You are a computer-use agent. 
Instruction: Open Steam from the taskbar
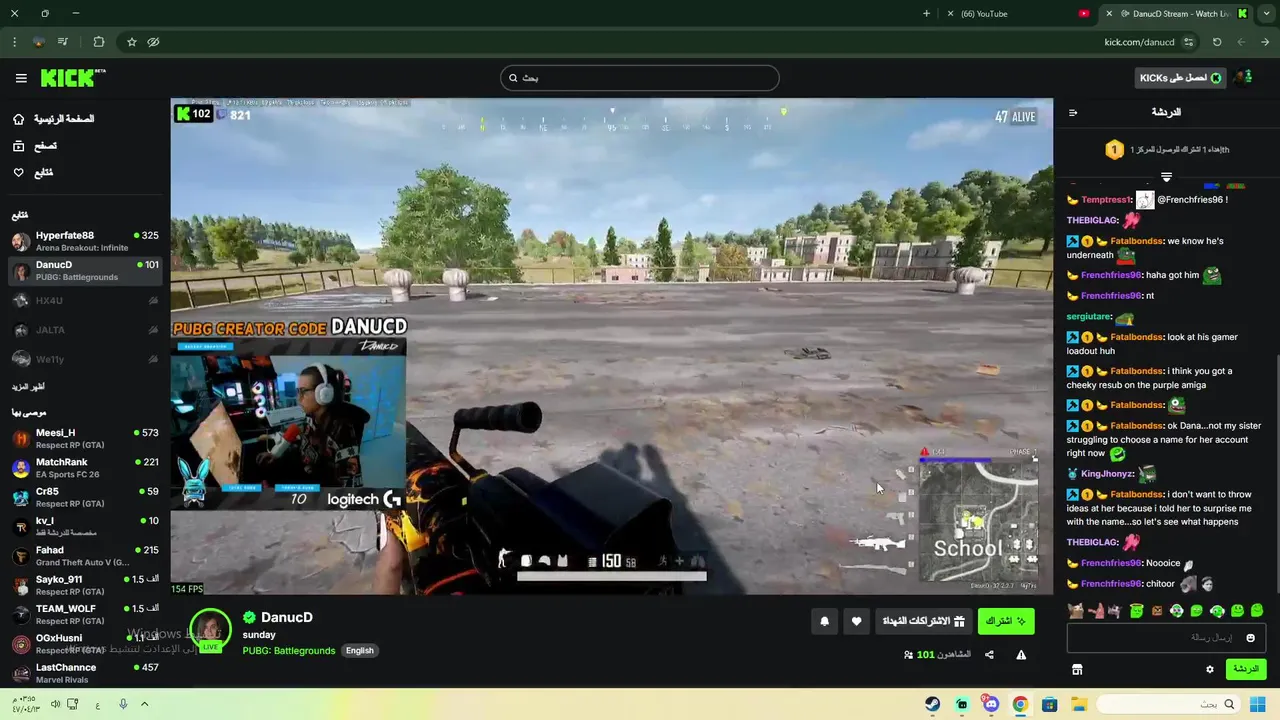click(x=932, y=704)
